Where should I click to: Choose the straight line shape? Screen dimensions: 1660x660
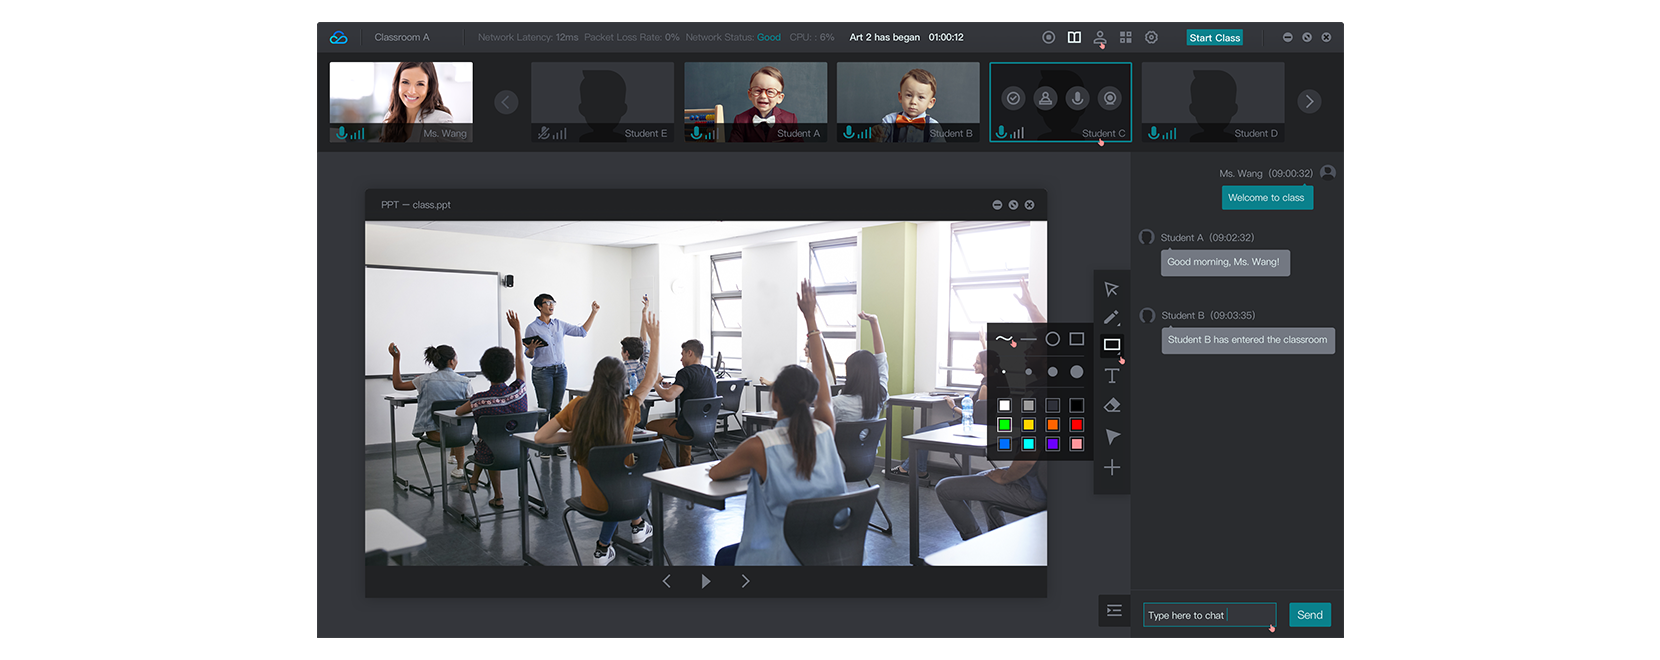tap(1028, 339)
